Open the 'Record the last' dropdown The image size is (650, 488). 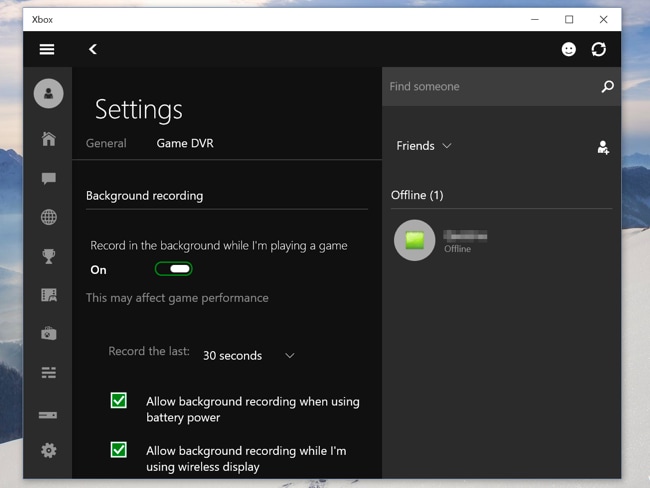click(248, 356)
